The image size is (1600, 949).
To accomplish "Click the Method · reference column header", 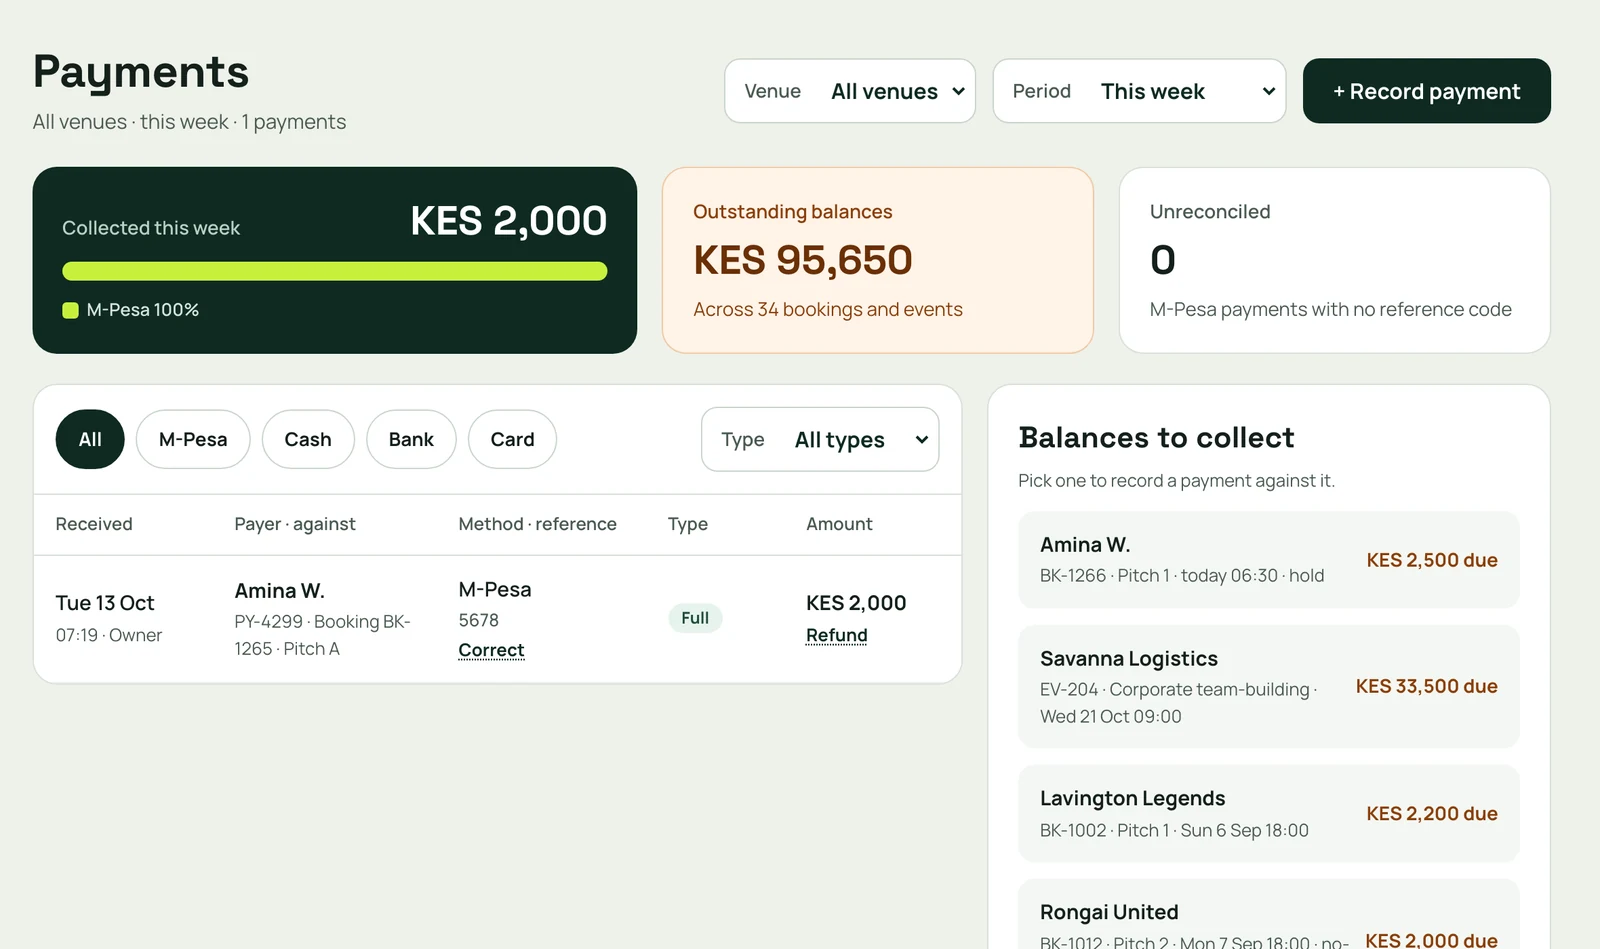I will click(x=537, y=524).
